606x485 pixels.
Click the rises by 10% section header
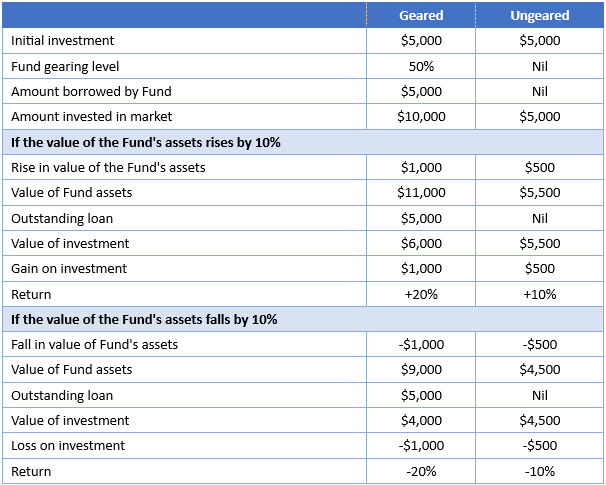(x=146, y=142)
